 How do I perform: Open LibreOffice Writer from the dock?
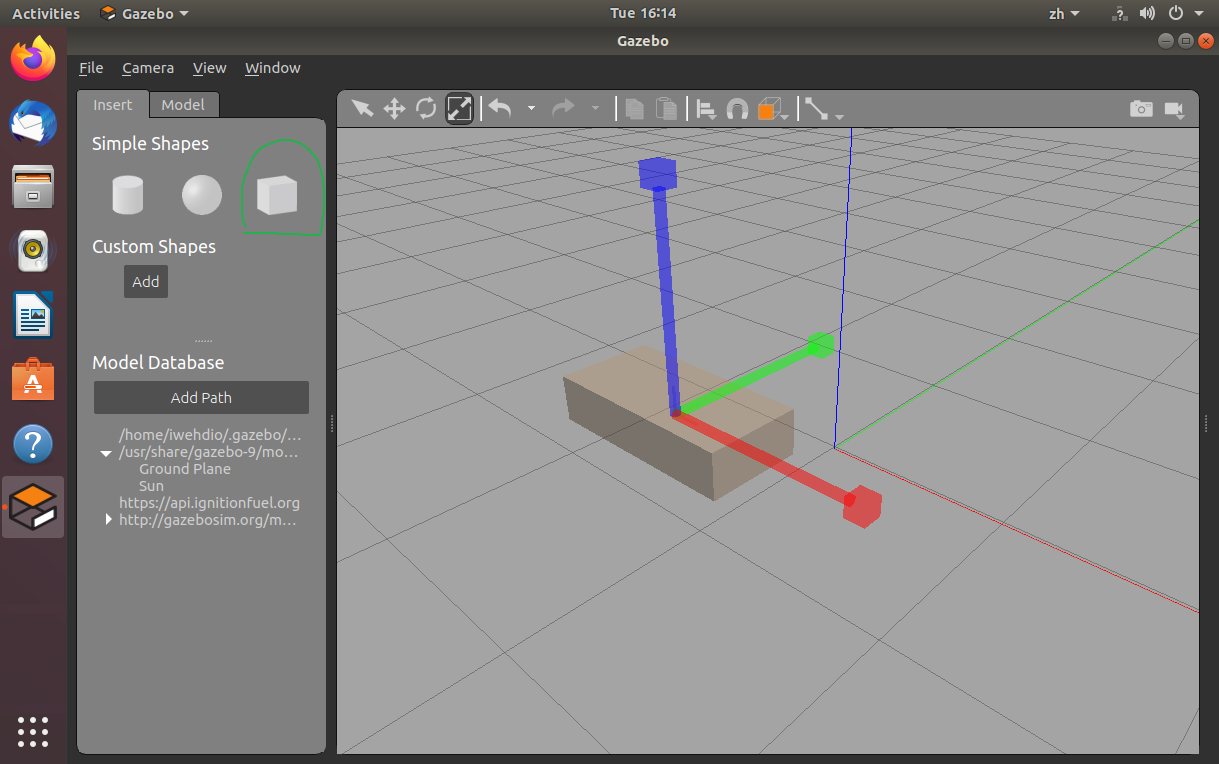point(33,315)
